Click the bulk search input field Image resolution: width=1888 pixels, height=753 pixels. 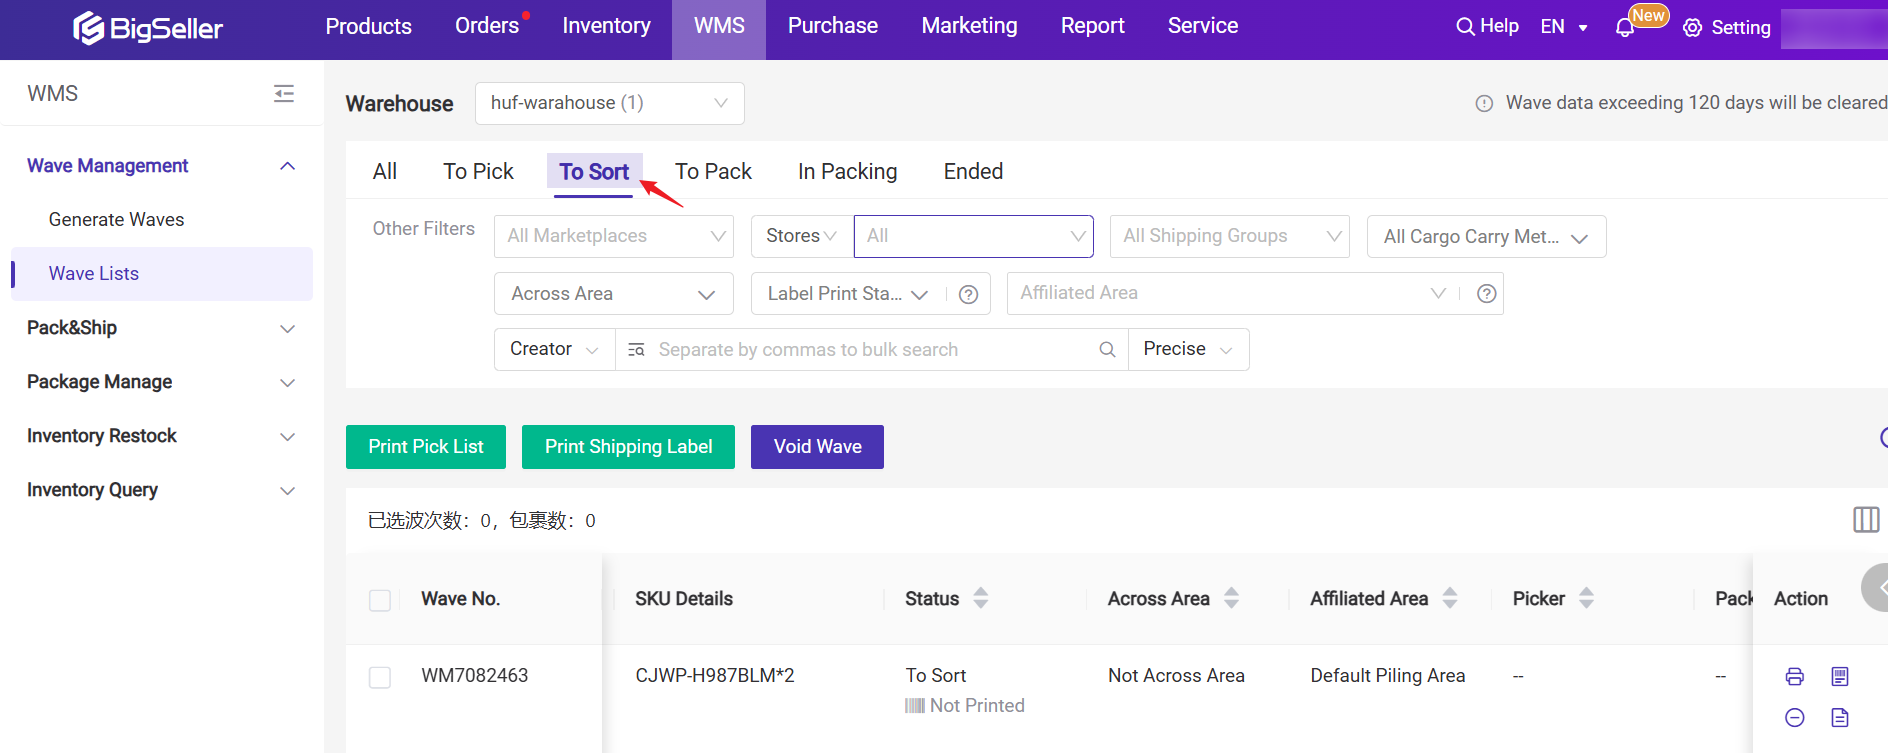pos(870,350)
